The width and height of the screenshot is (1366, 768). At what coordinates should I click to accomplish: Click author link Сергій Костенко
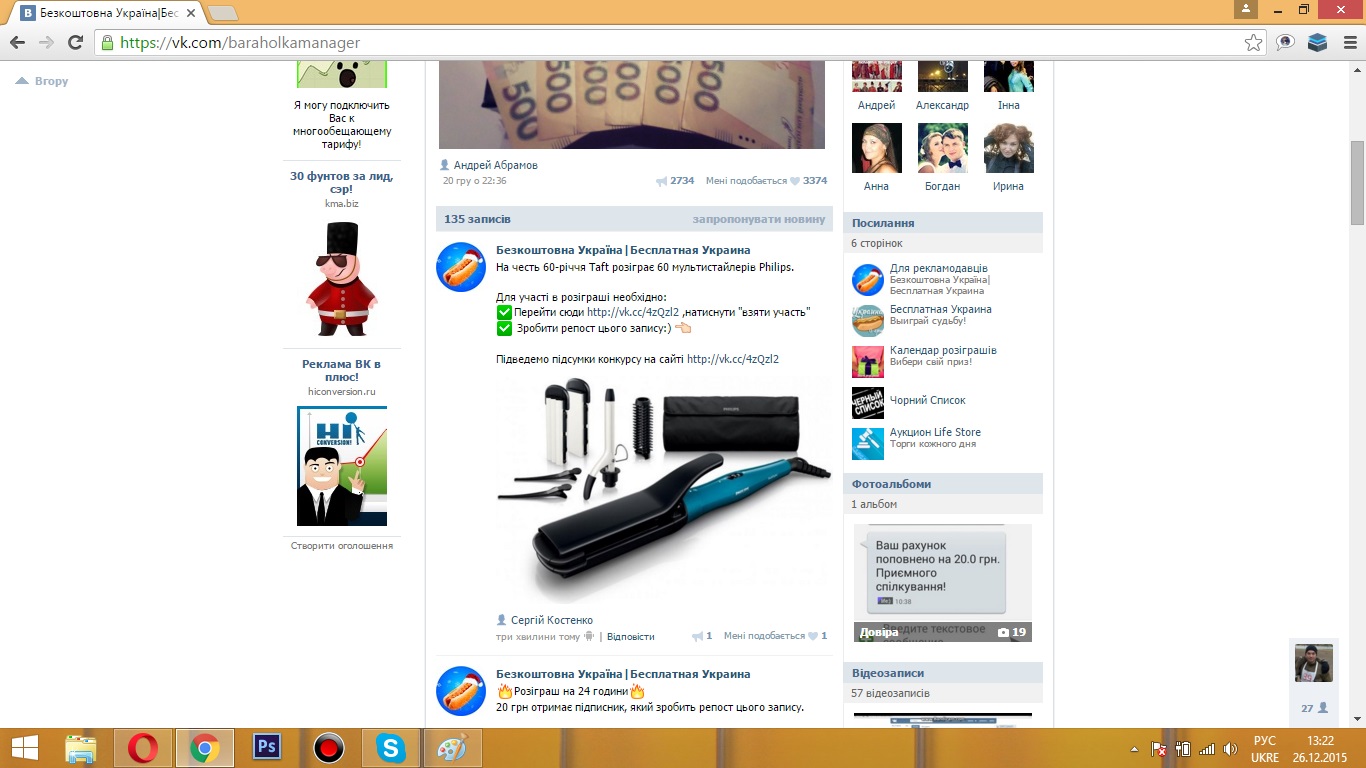coord(551,620)
